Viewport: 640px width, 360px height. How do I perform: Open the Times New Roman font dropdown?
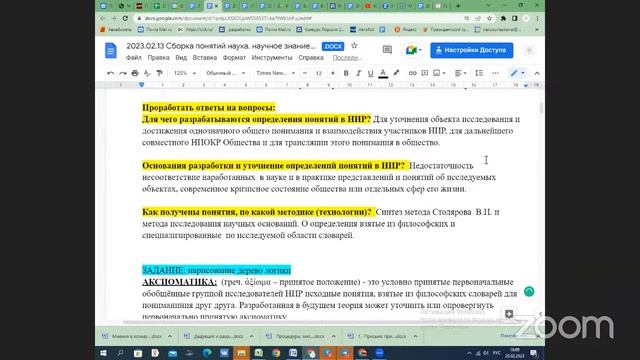pos(276,73)
